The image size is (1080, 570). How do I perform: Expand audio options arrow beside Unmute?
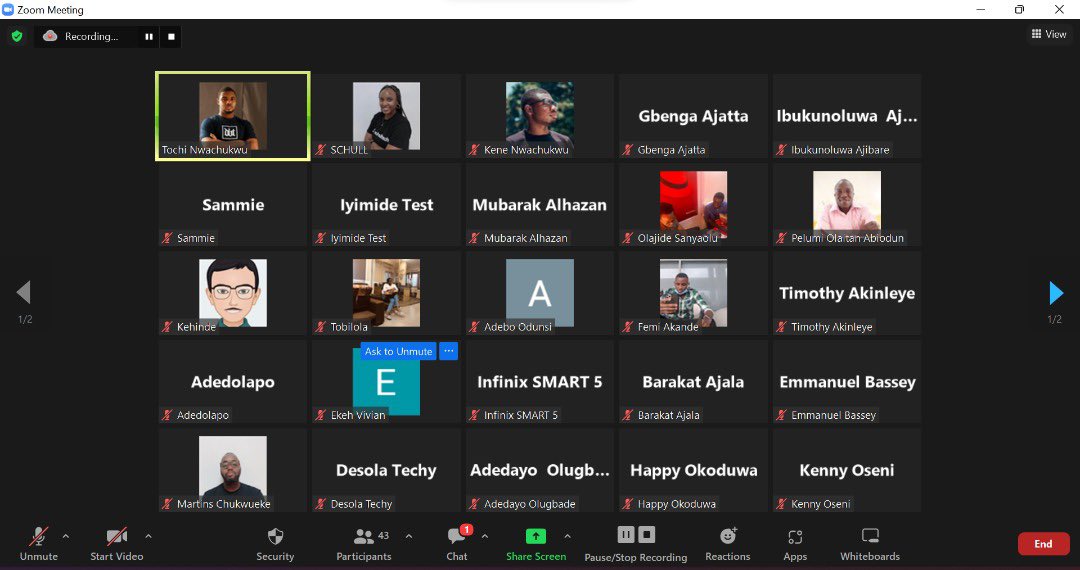65,536
